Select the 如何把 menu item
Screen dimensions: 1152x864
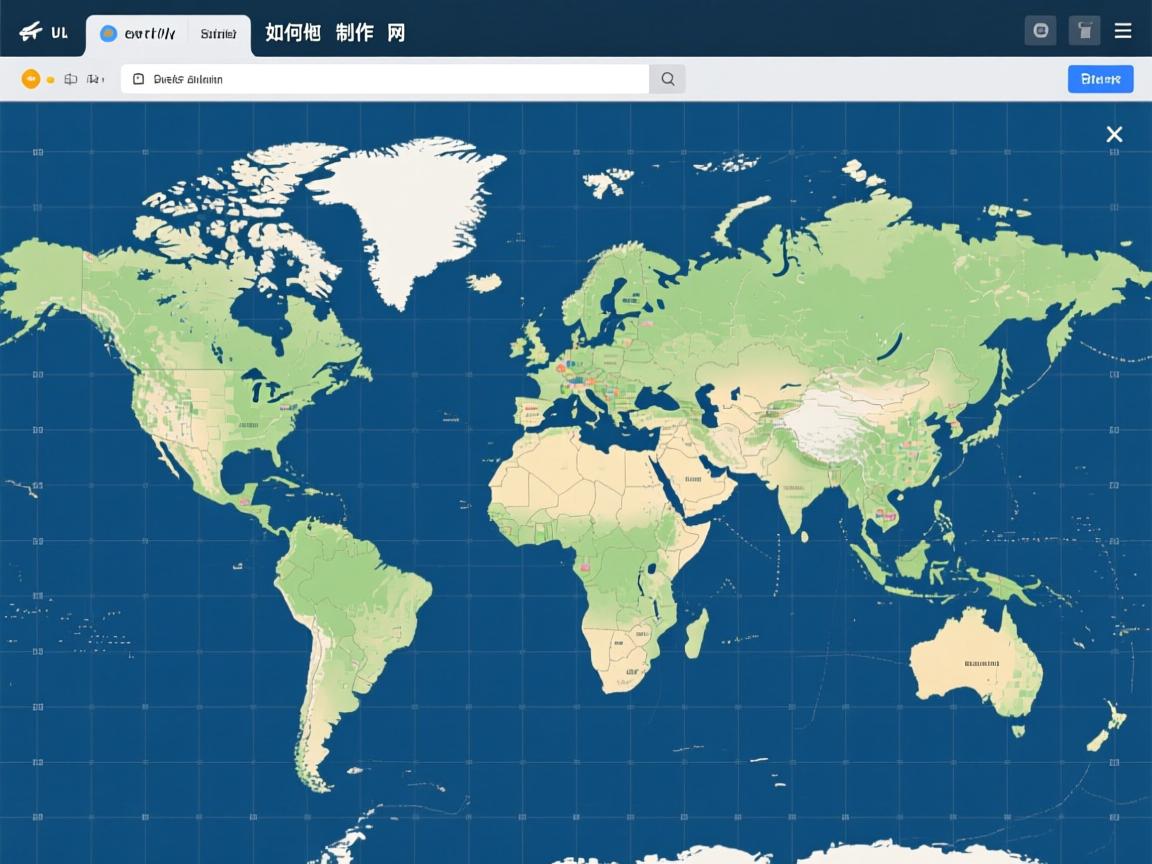tap(290, 32)
